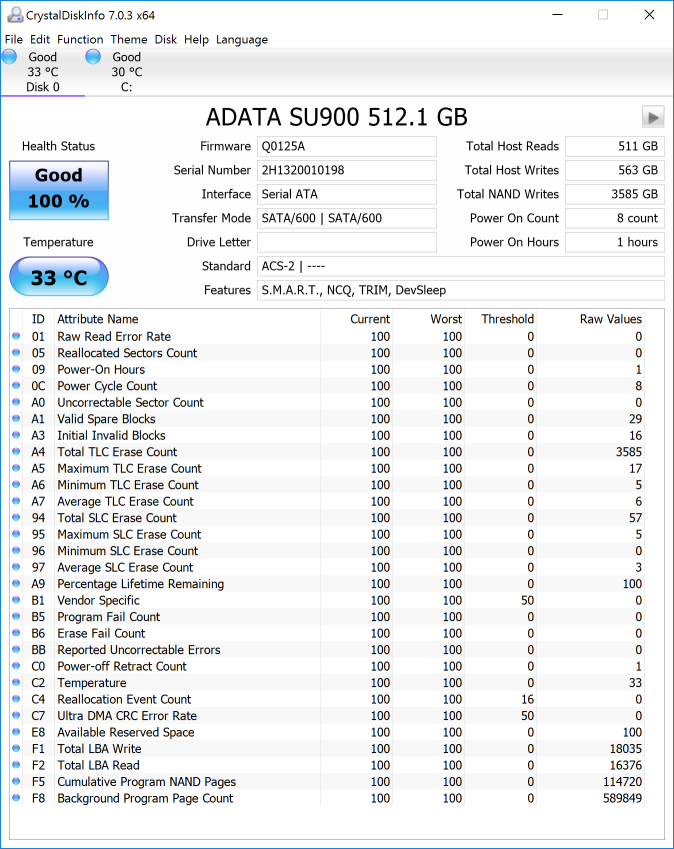
Task: Click status dot for Raw Read Error Rate
Action: [16, 336]
